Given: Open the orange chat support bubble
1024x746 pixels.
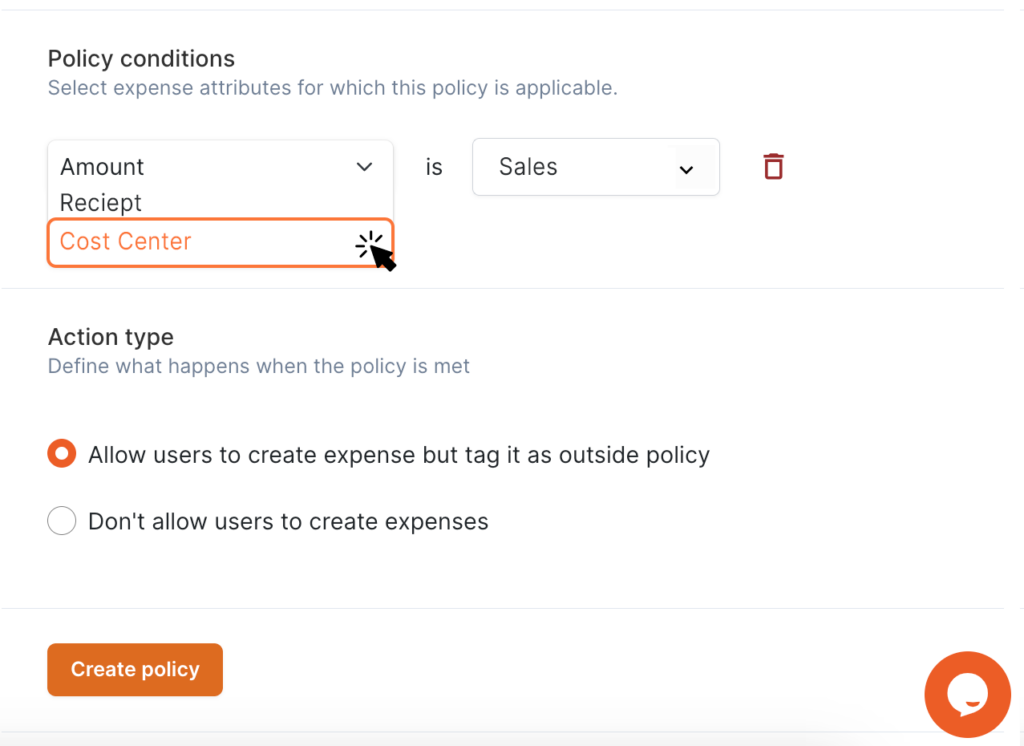Looking at the screenshot, I should tap(967, 694).
